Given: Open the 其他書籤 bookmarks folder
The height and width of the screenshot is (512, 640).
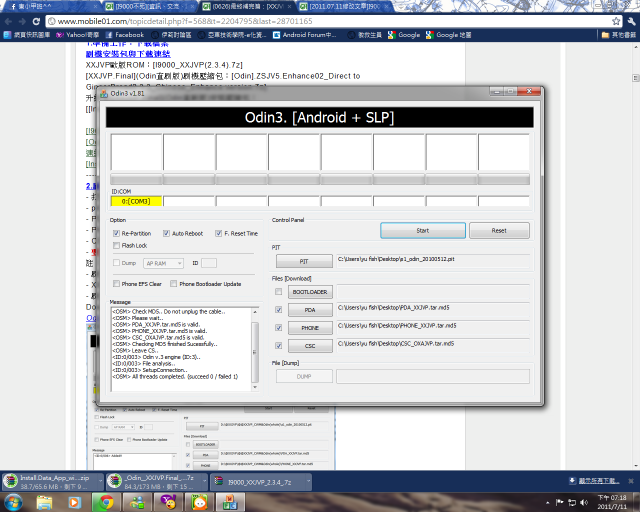Looking at the screenshot, I should 619,35.
